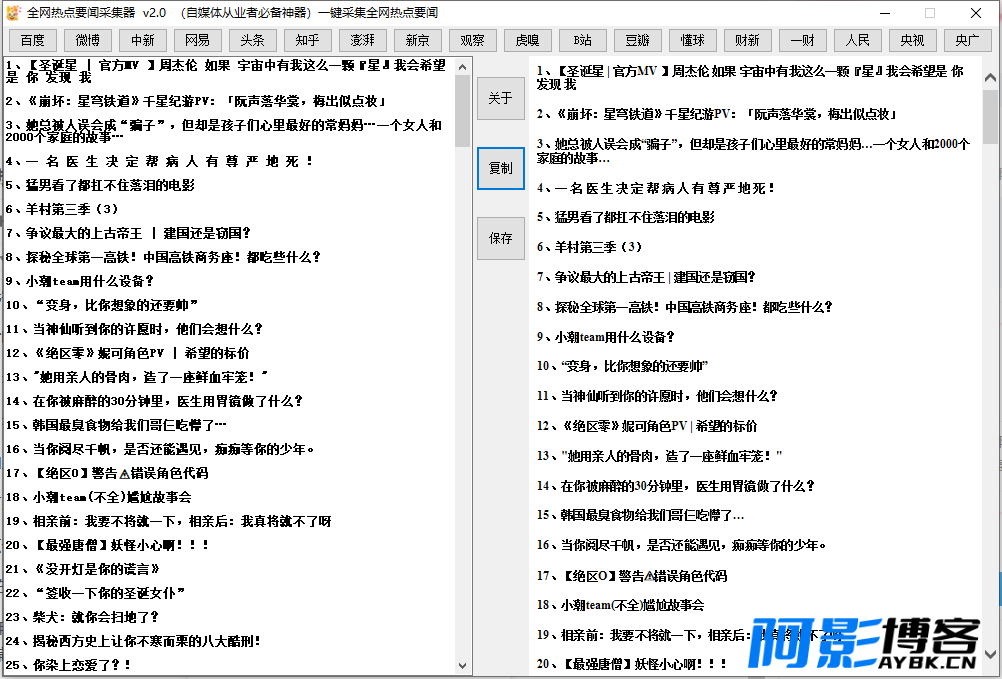Select left list item 21 《爱开灯是你的谎言》

coord(82,570)
